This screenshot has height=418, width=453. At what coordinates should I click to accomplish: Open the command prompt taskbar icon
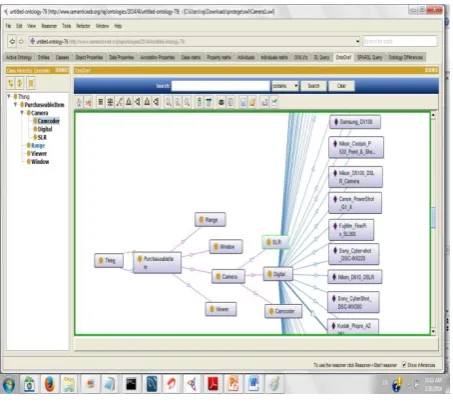click(x=131, y=384)
